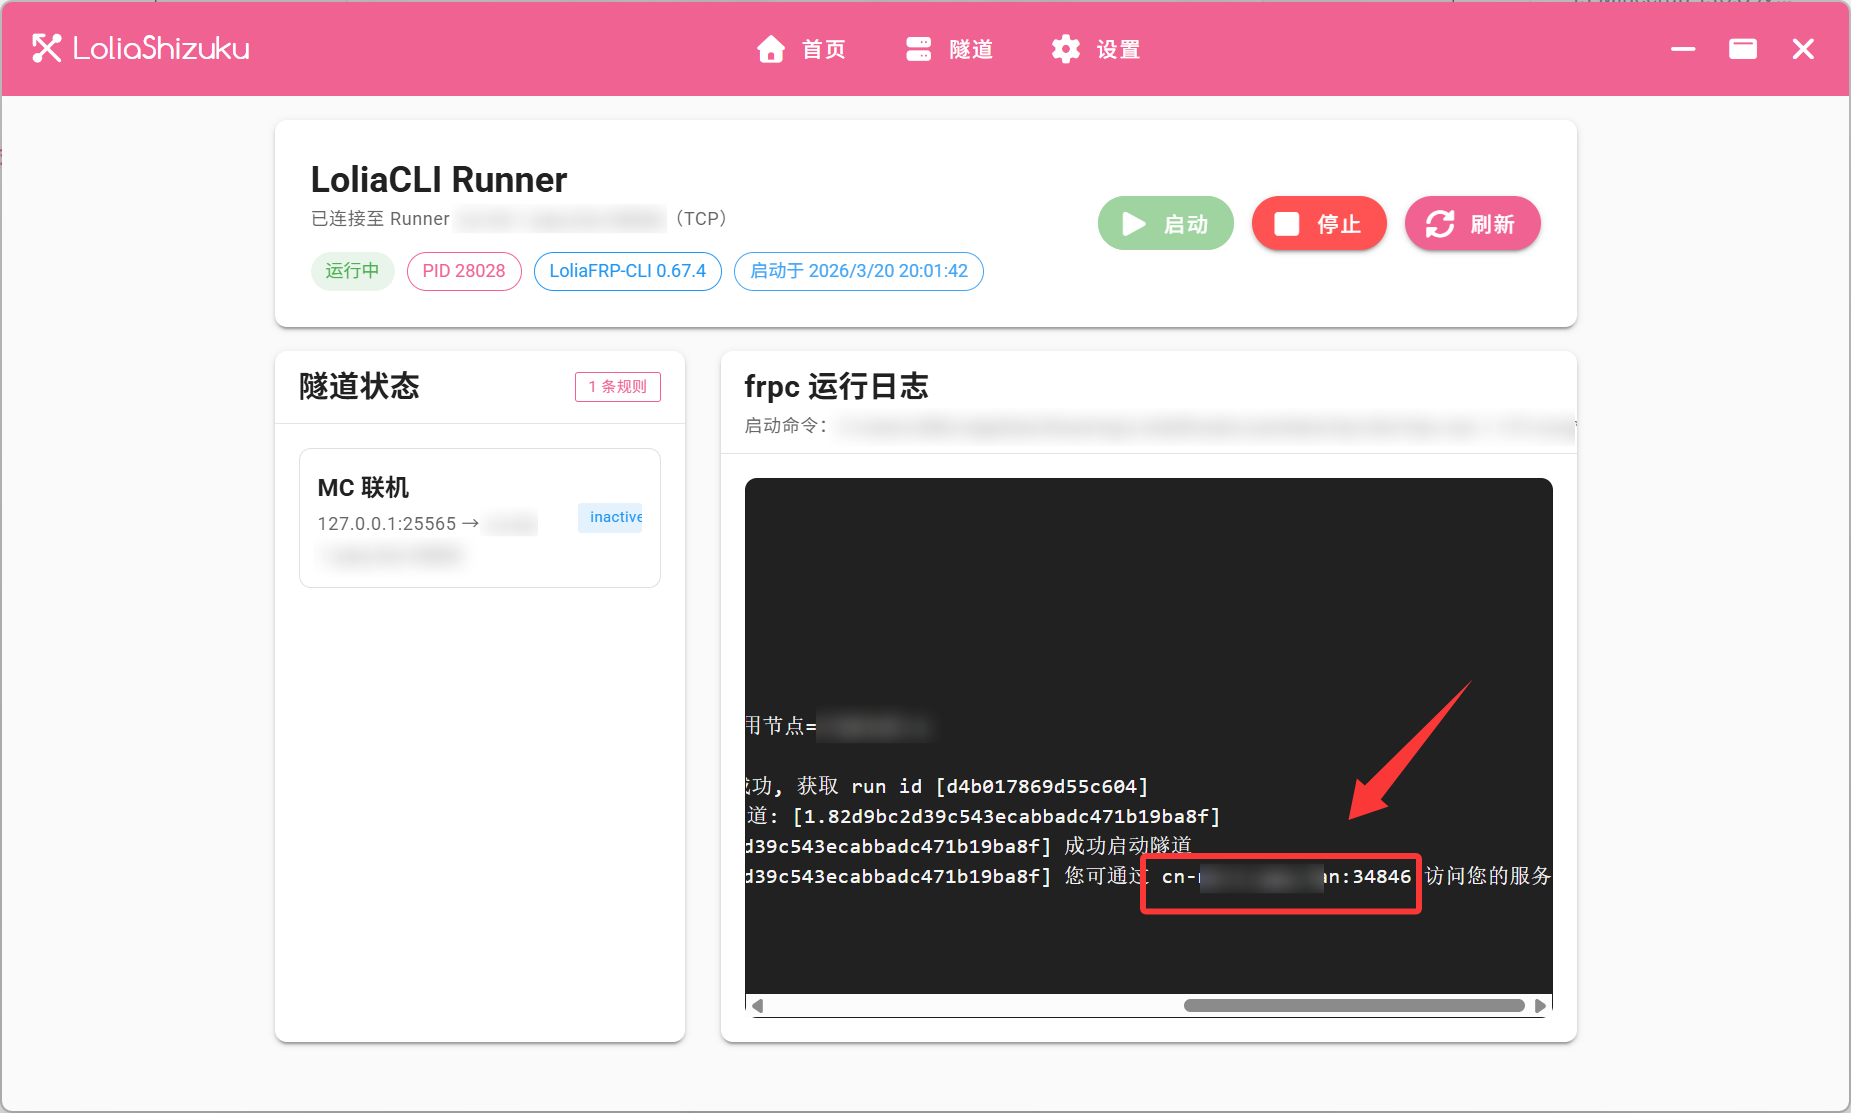
Task: Select the MC 联机 tunnel card
Action: (479, 517)
